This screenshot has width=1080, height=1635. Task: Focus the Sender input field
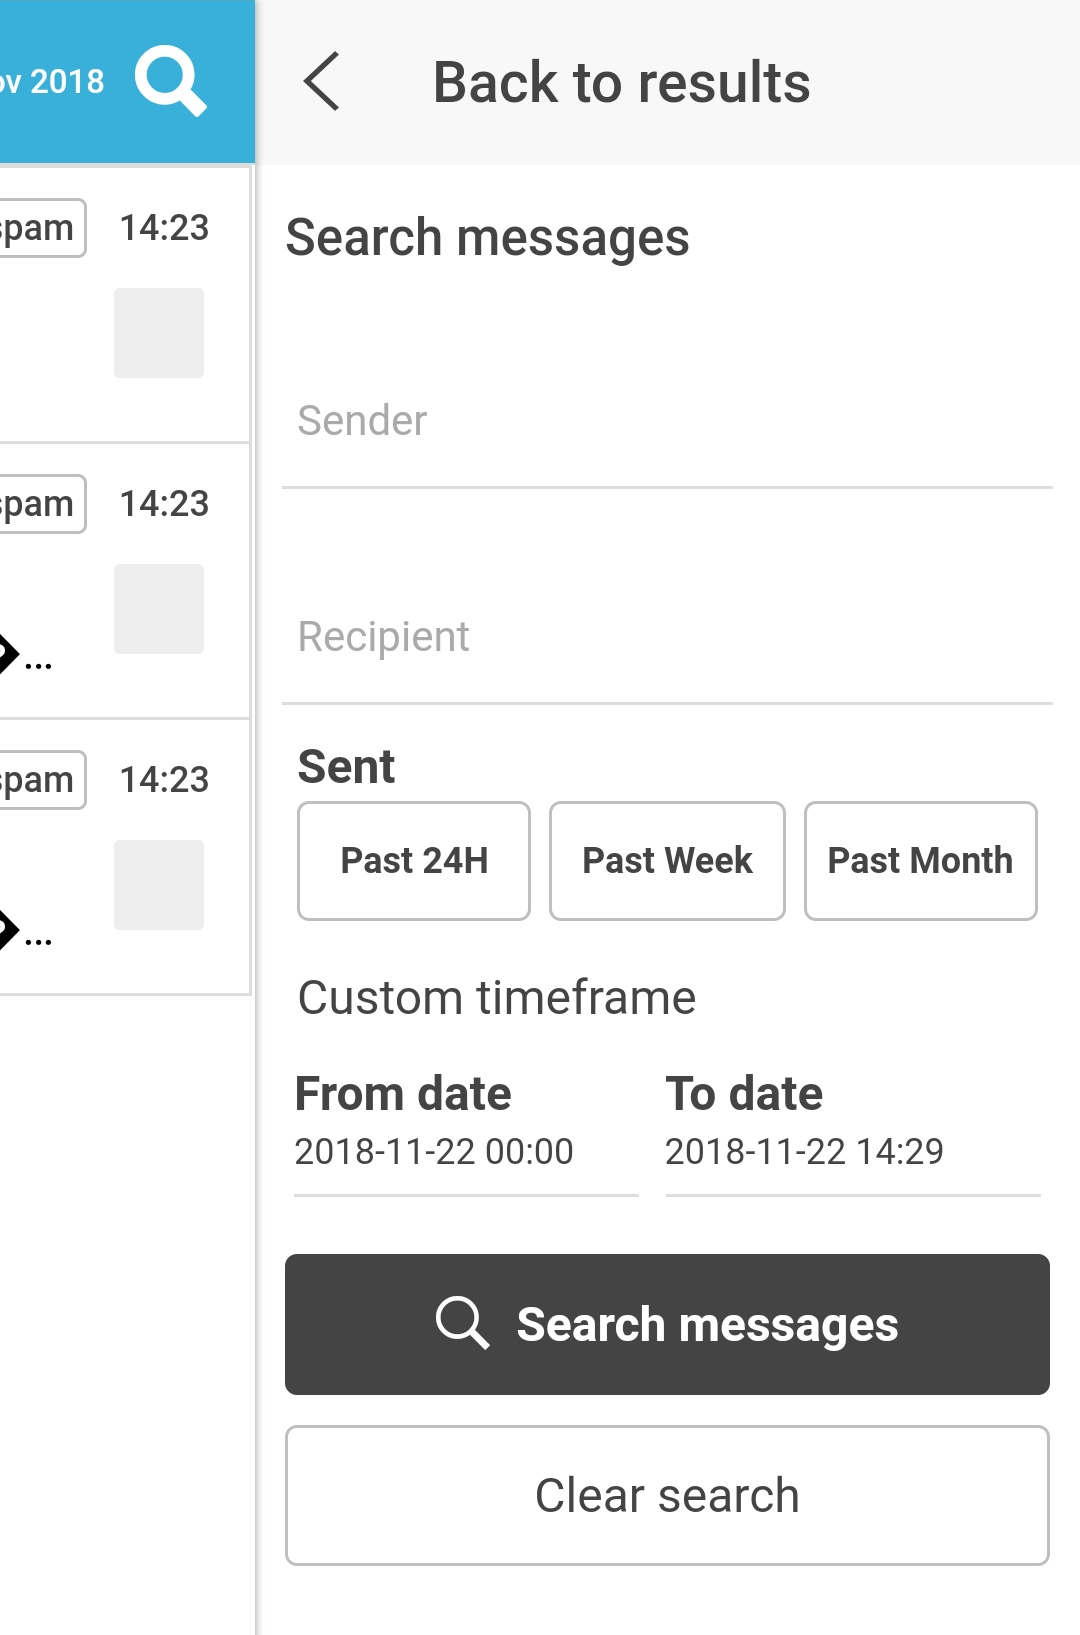pos(667,422)
